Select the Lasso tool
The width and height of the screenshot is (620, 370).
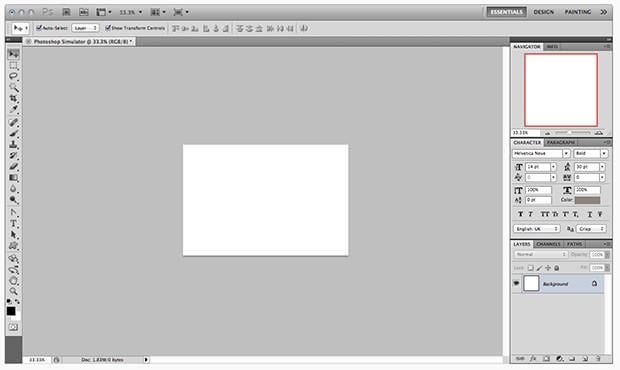coord(13,76)
